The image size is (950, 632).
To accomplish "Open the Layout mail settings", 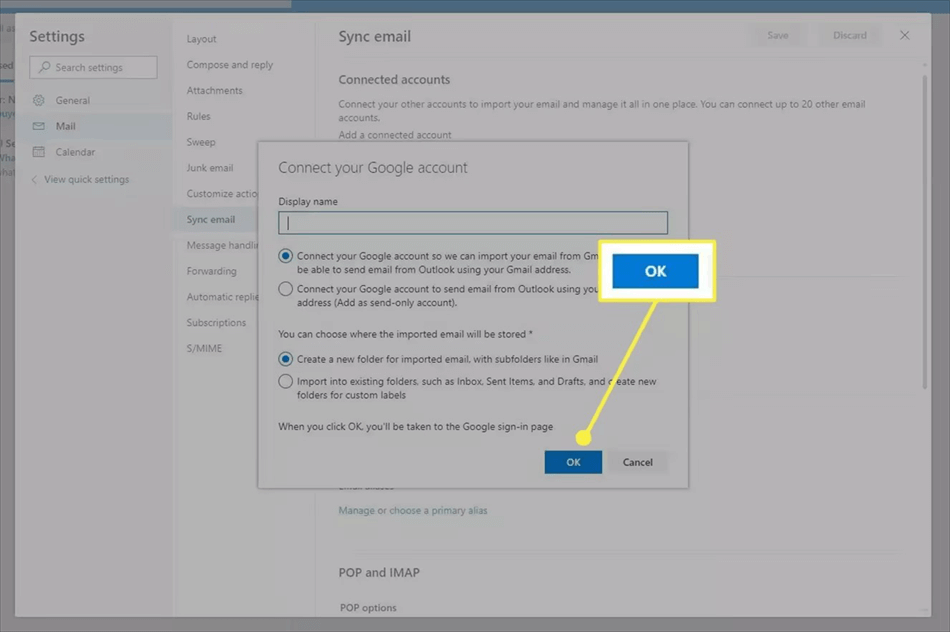I will click(x=201, y=39).
